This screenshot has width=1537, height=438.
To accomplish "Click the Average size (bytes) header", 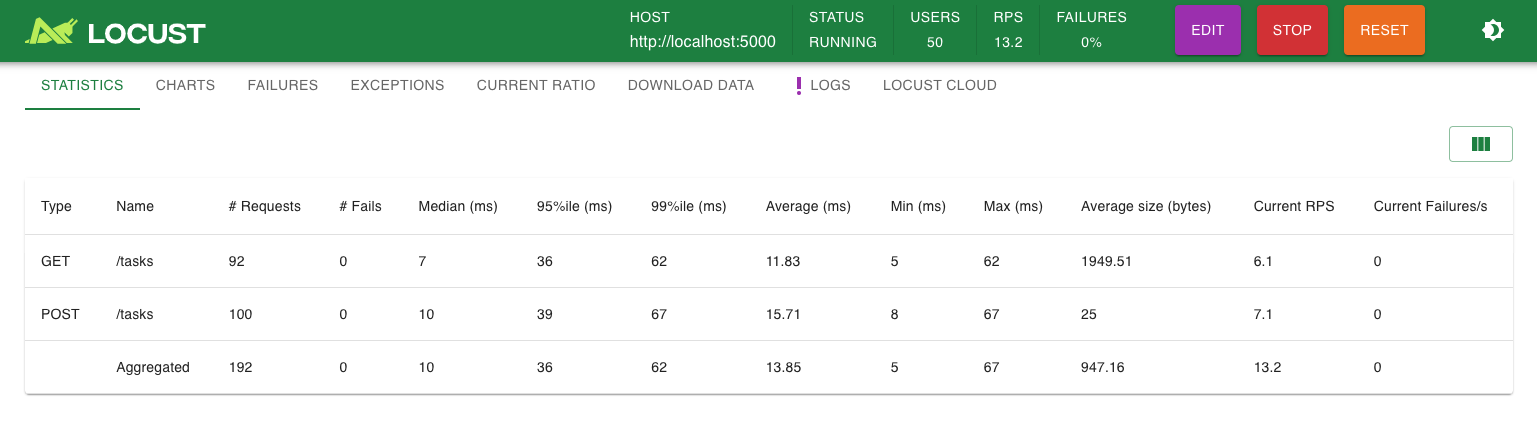I will [x=1146, y=206].
